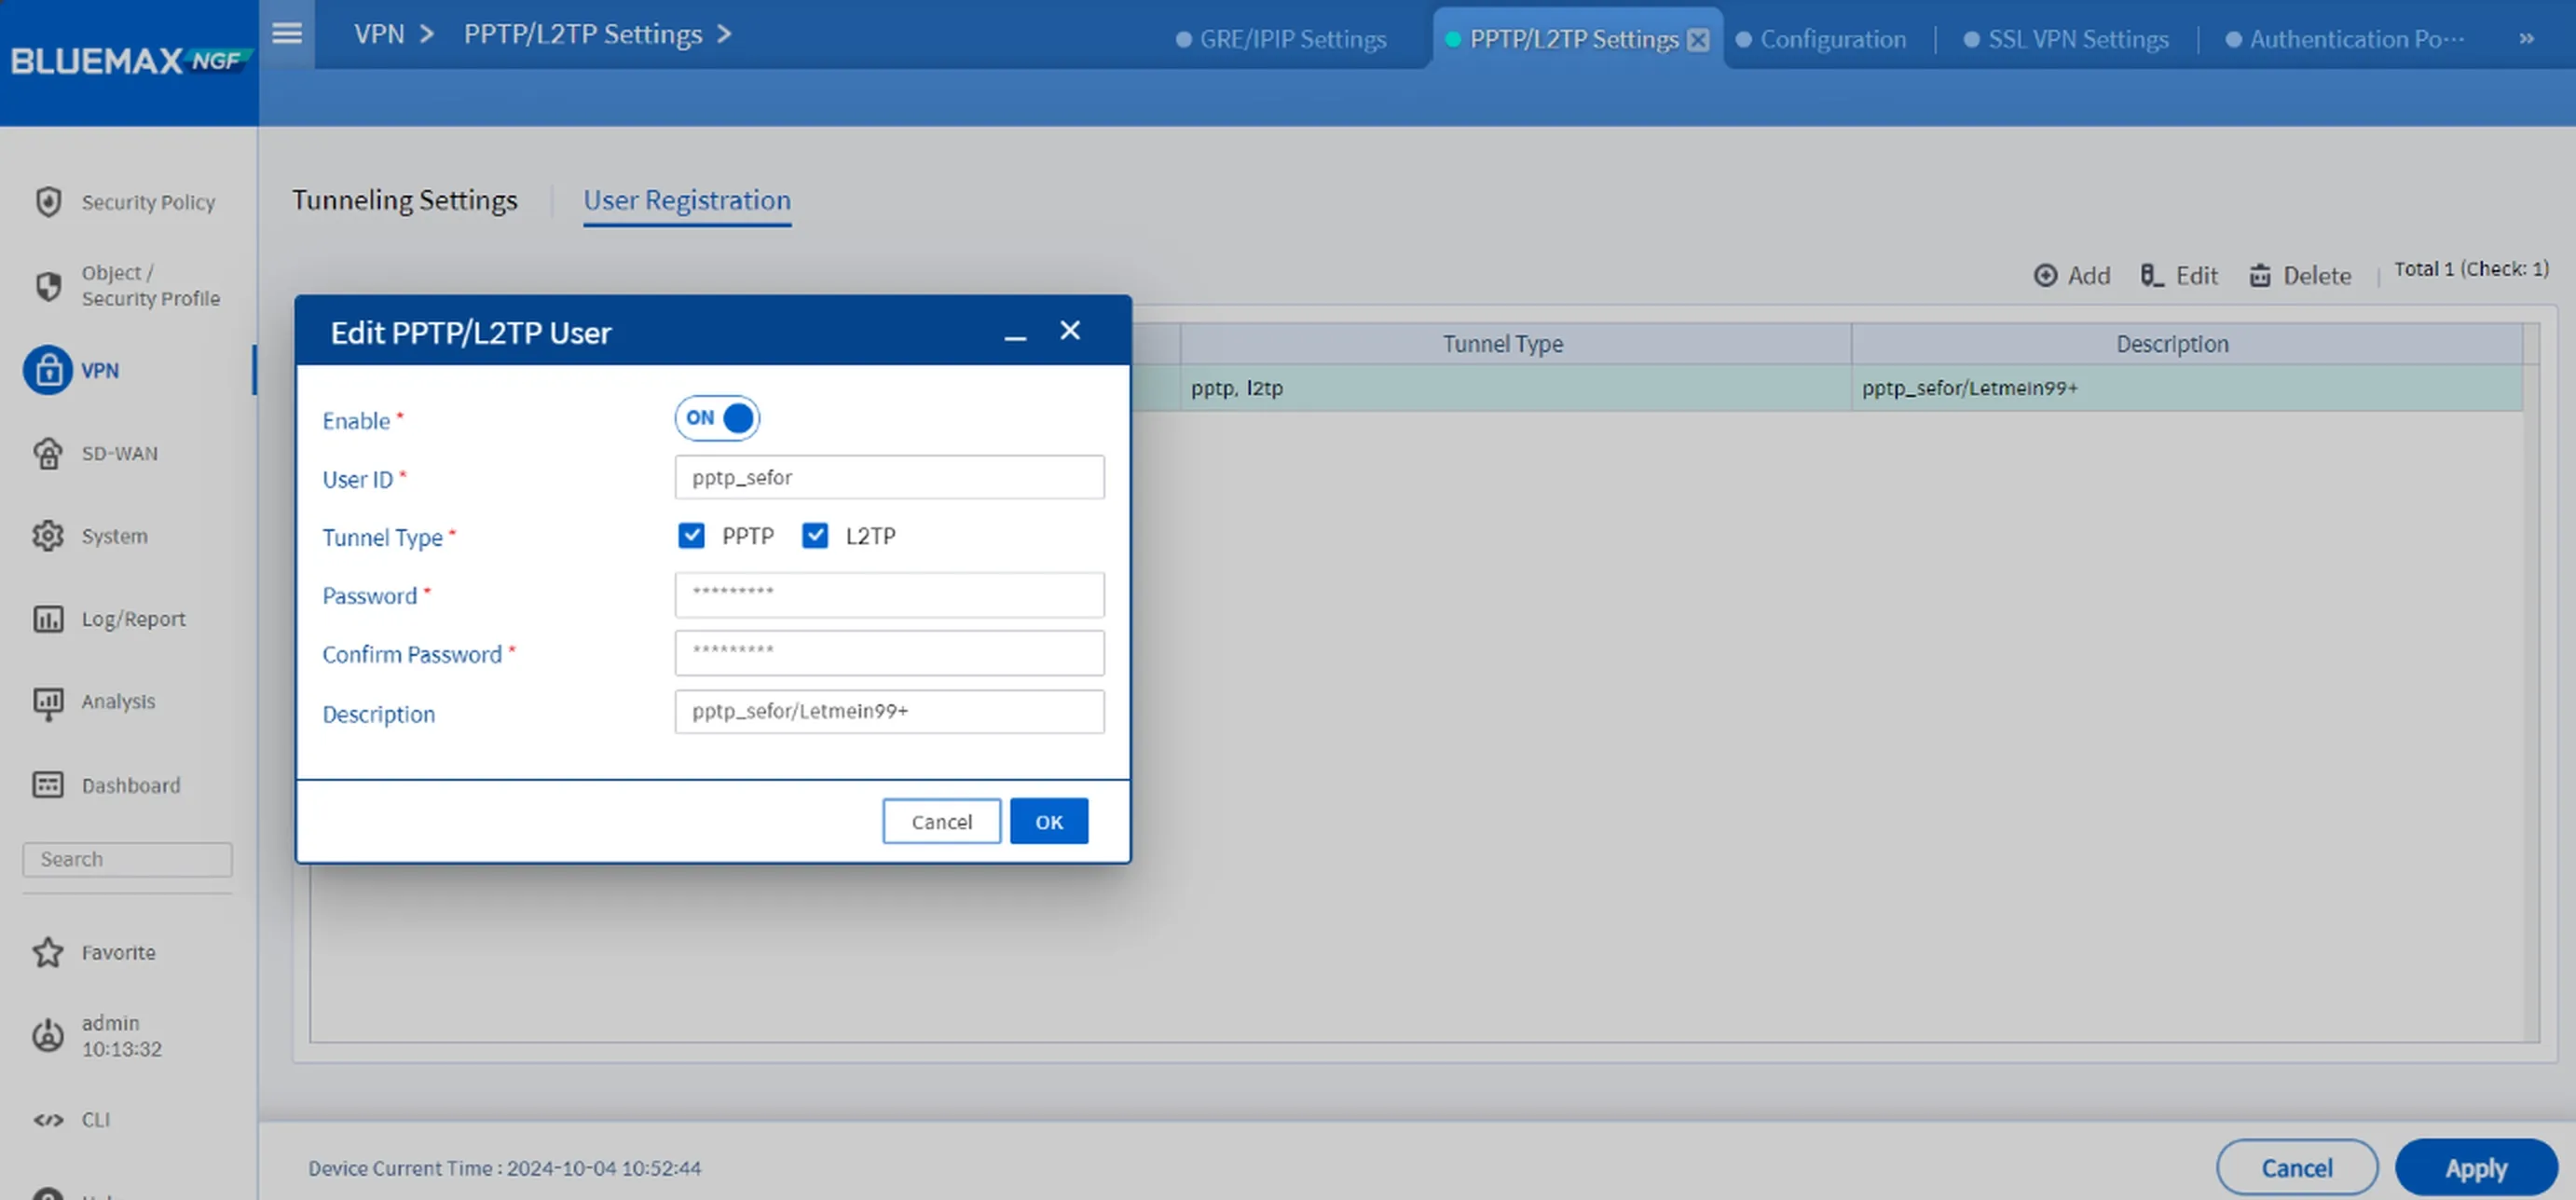Click the hamburger menu icon
This screenshot has width=2576, height=1200.
(287, 33)
